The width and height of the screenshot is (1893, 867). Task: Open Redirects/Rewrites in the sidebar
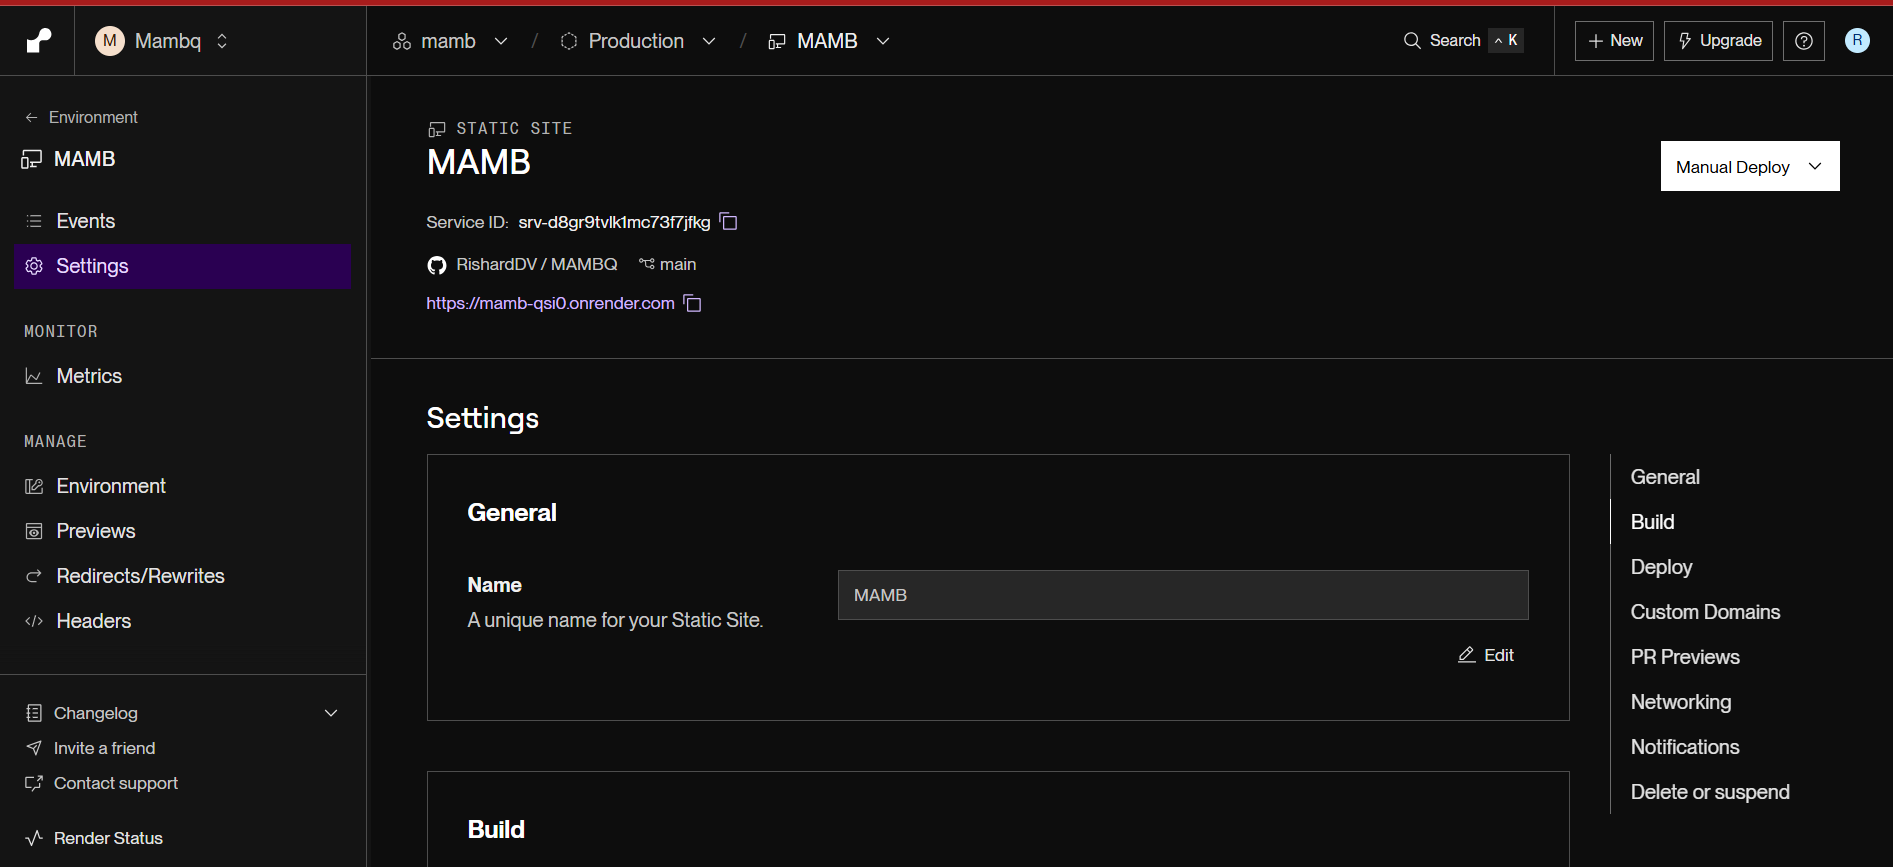pos(183,576)
